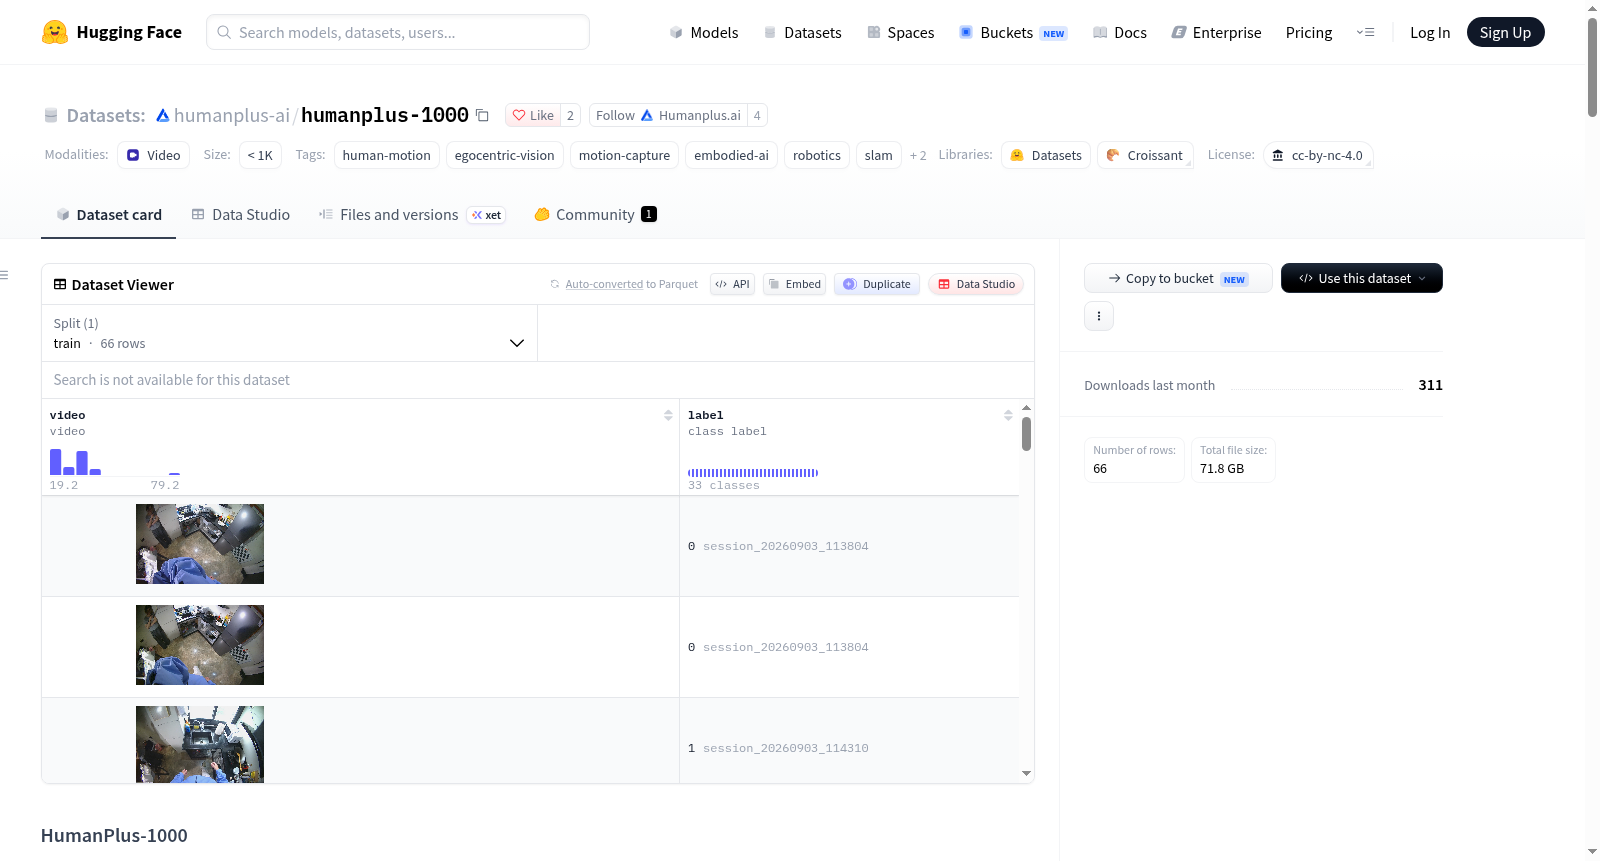Screen dimensions: 1600x861
Task: Open the humanplus-ai organization link
Action: click(x=231, y=115)
